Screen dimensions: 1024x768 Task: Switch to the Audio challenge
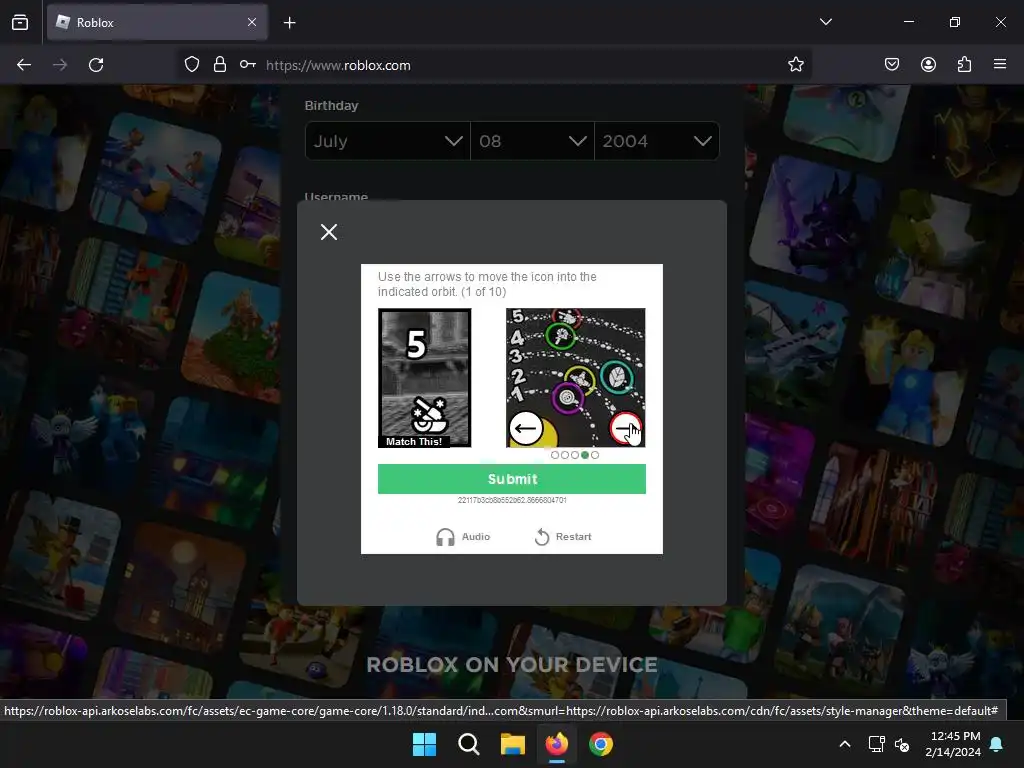463,537
